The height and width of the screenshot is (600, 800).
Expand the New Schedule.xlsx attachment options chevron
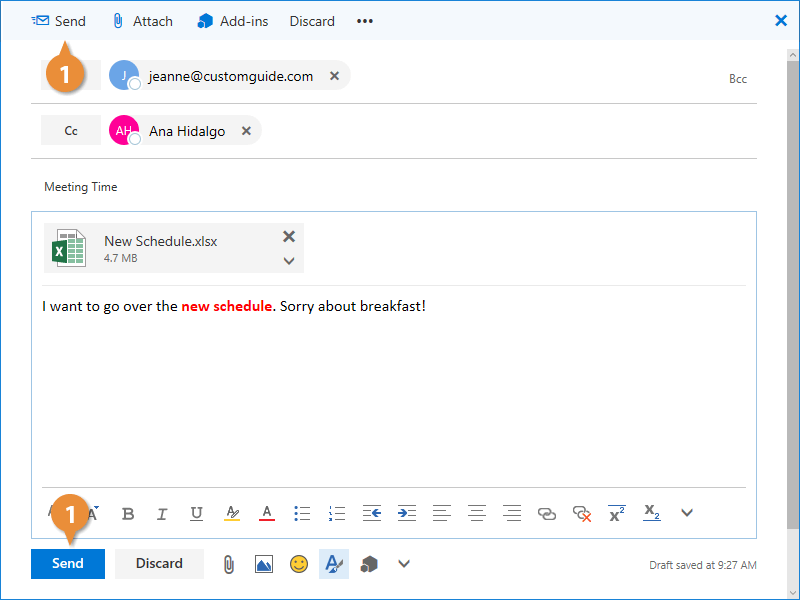coord(289,261)
